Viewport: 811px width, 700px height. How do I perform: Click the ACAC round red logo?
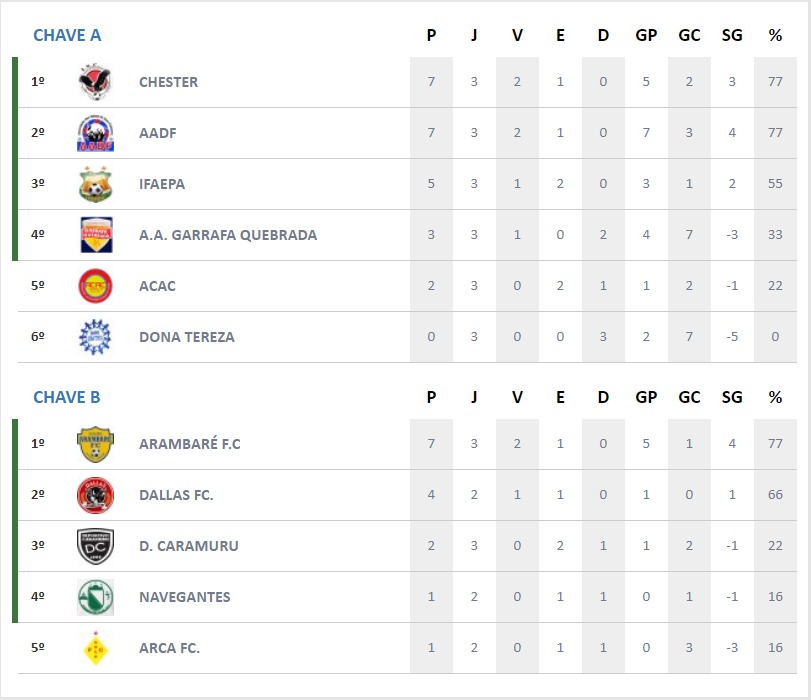point(95,286)
